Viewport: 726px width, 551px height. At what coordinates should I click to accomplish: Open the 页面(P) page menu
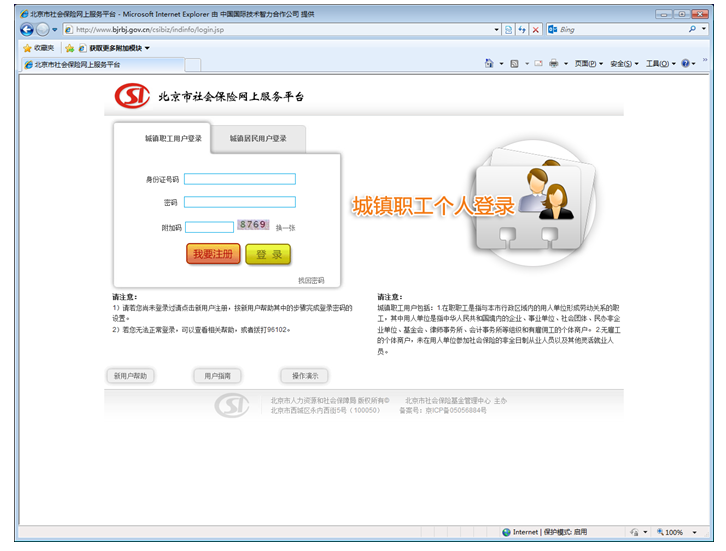588,64
